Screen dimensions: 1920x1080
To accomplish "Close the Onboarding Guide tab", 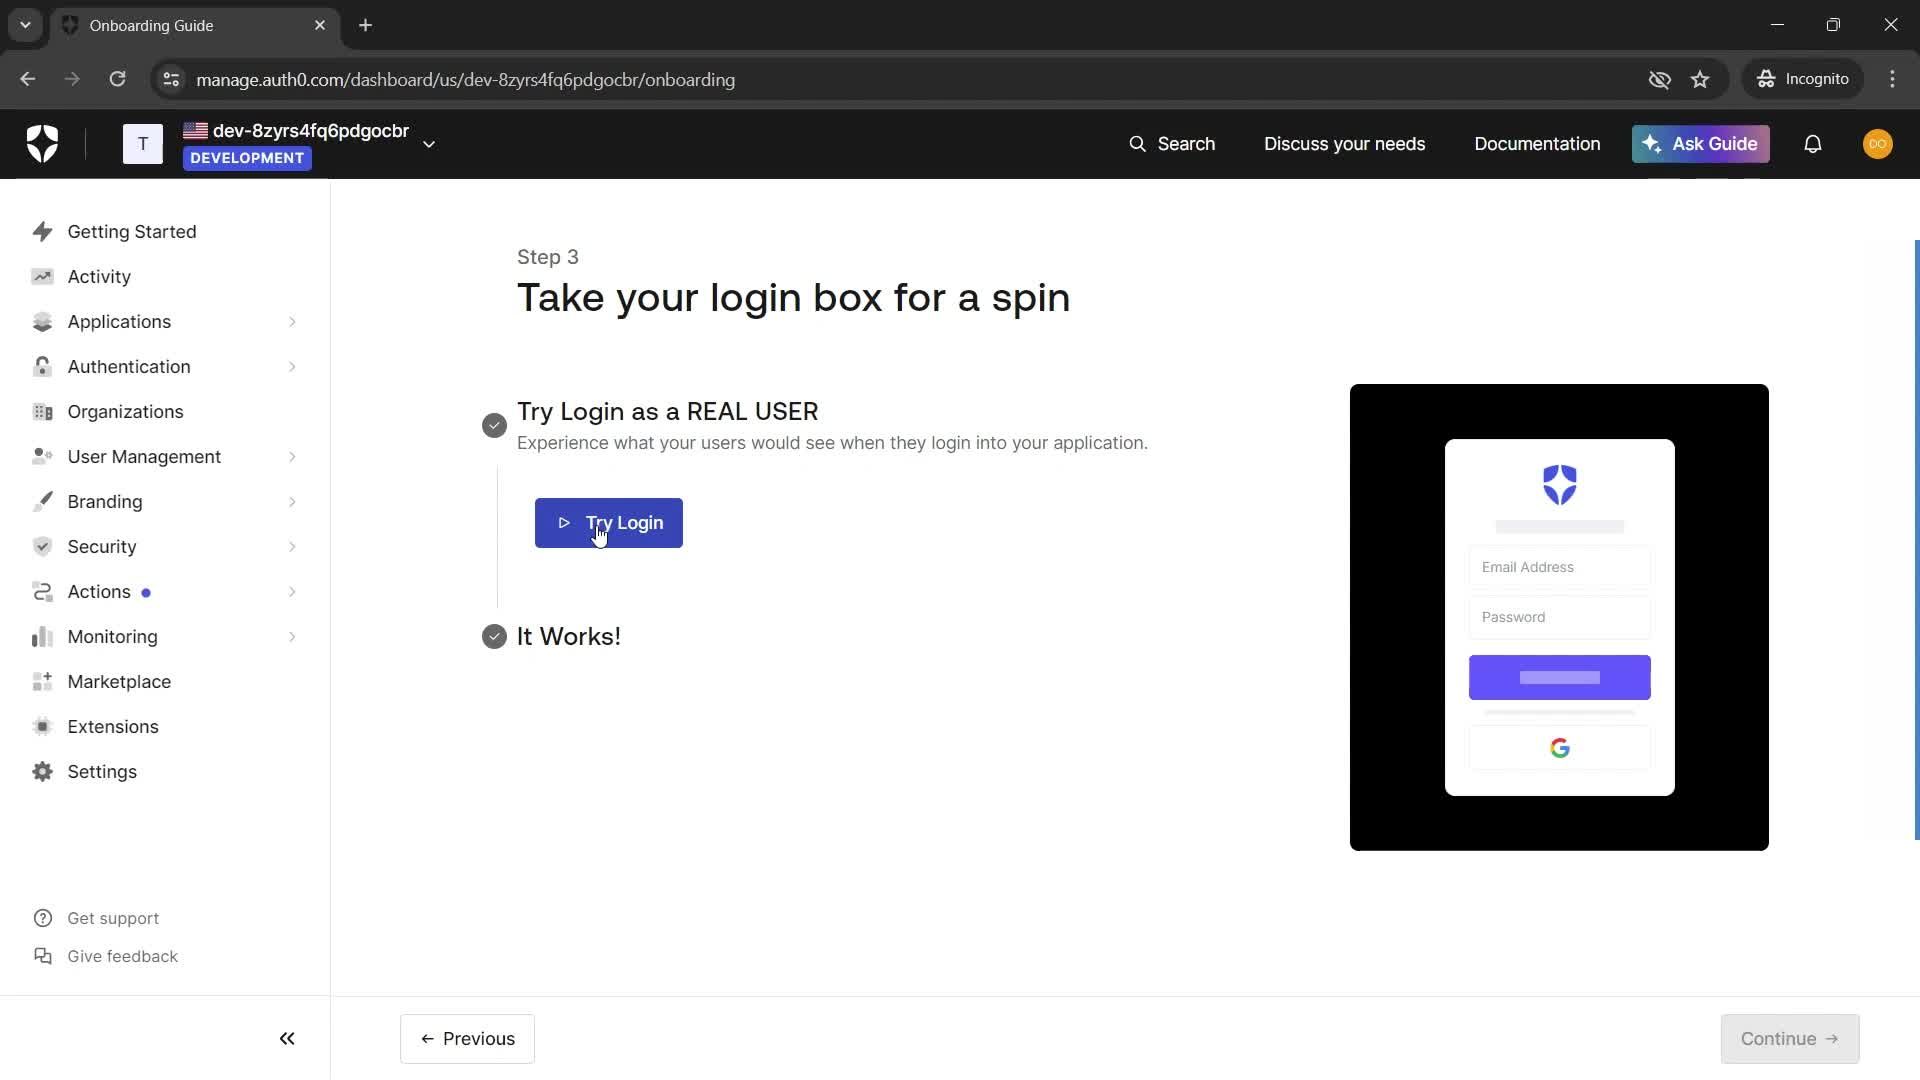I will [320, 25].
